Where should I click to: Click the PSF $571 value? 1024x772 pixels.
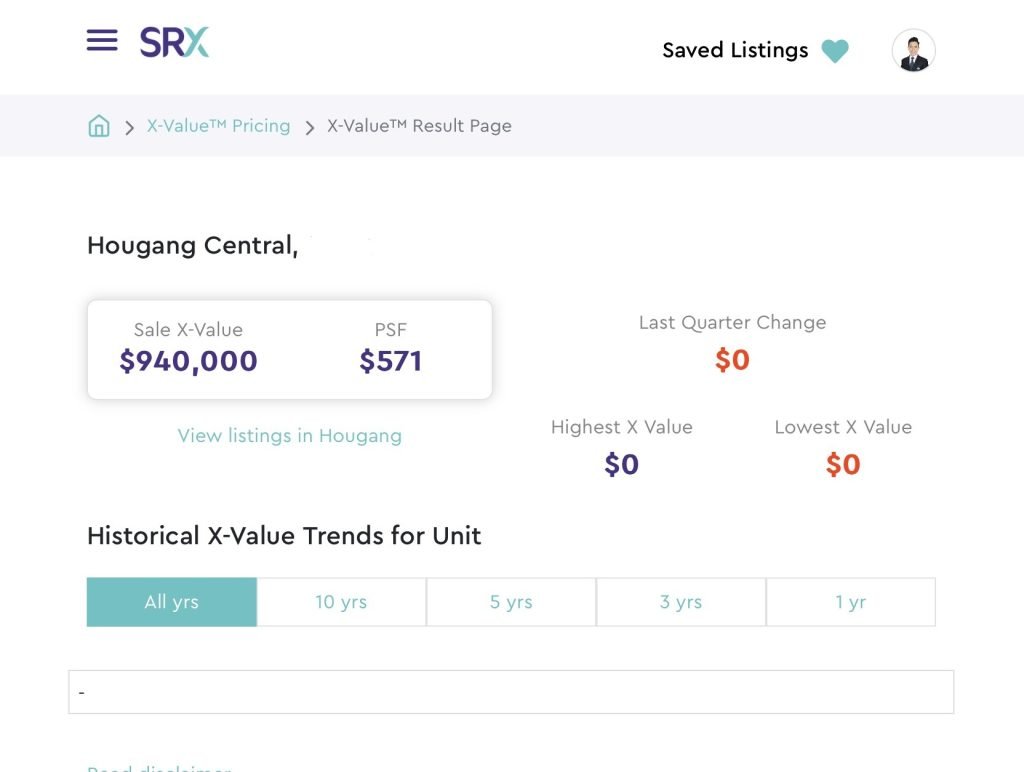390,361
